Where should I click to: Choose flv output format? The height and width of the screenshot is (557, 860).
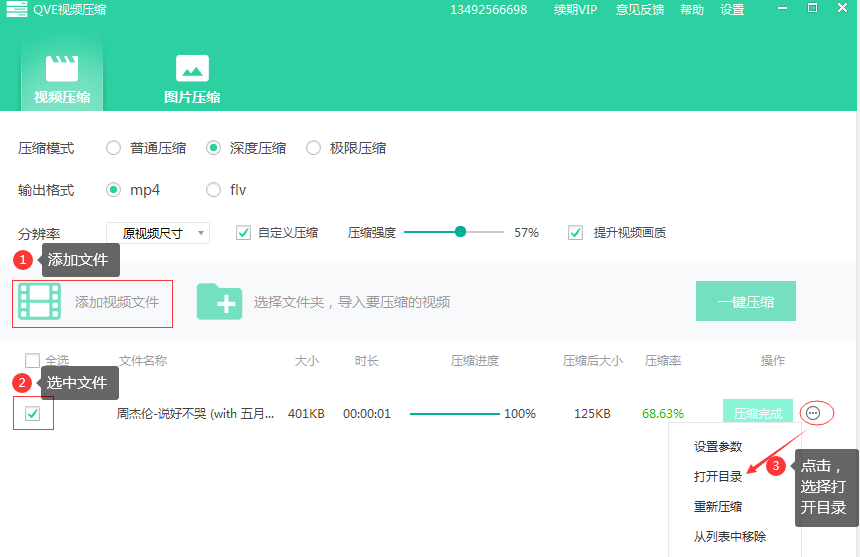coord(213,190)
